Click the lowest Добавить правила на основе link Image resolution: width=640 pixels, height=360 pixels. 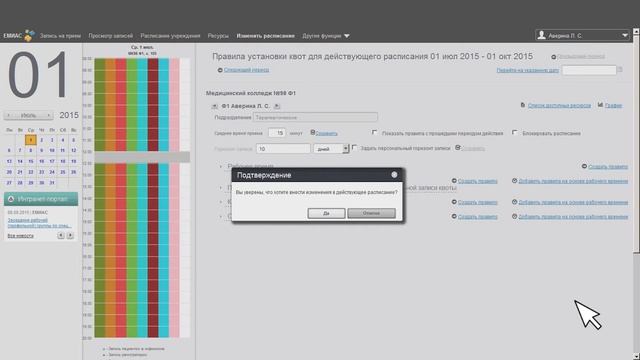coord(573,217)
